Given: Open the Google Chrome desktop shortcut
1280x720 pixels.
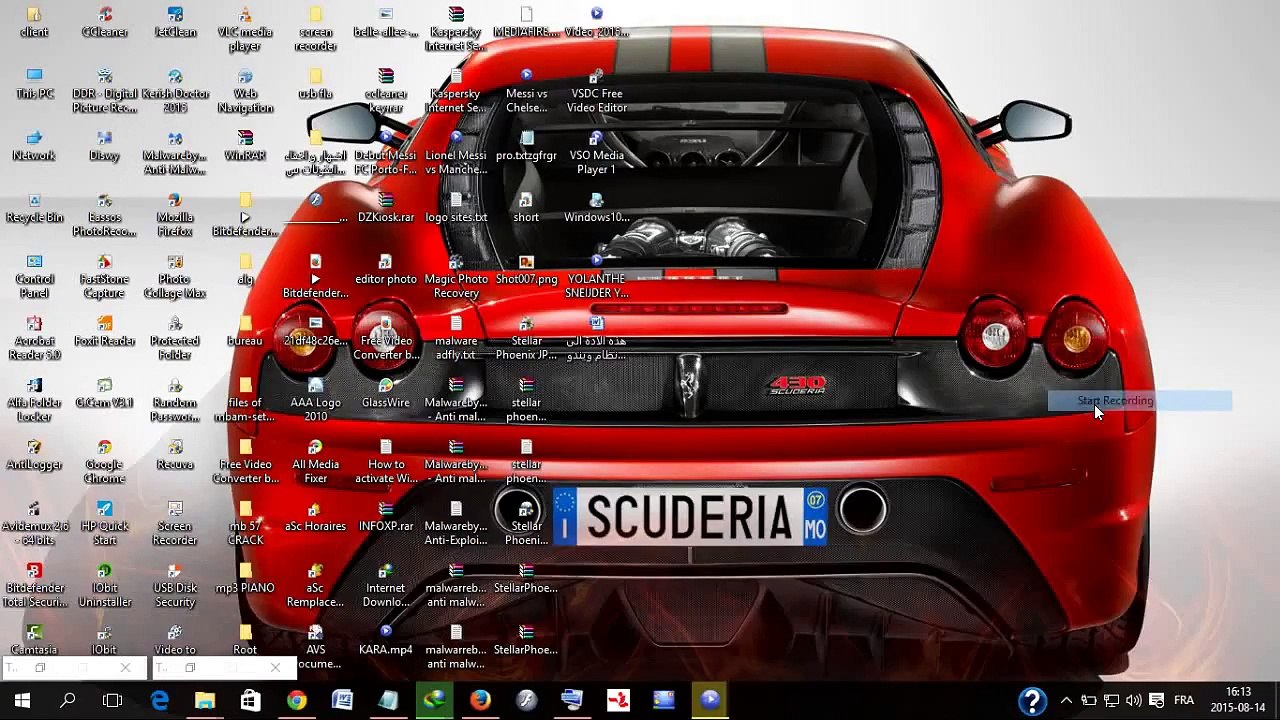Looking at the screenshot, I should pyautogui.click(x=104, y=463).
